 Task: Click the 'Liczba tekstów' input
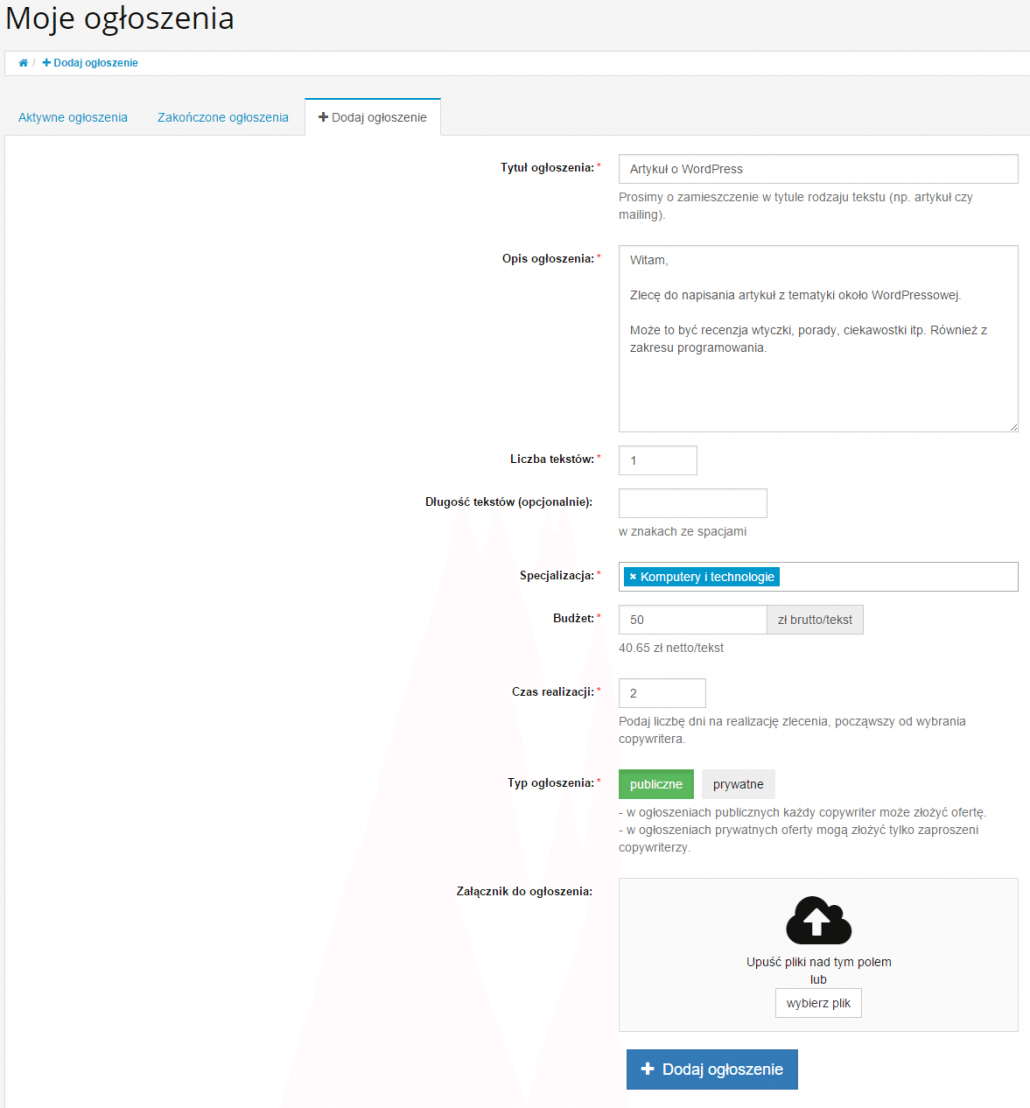click(657, 460)
